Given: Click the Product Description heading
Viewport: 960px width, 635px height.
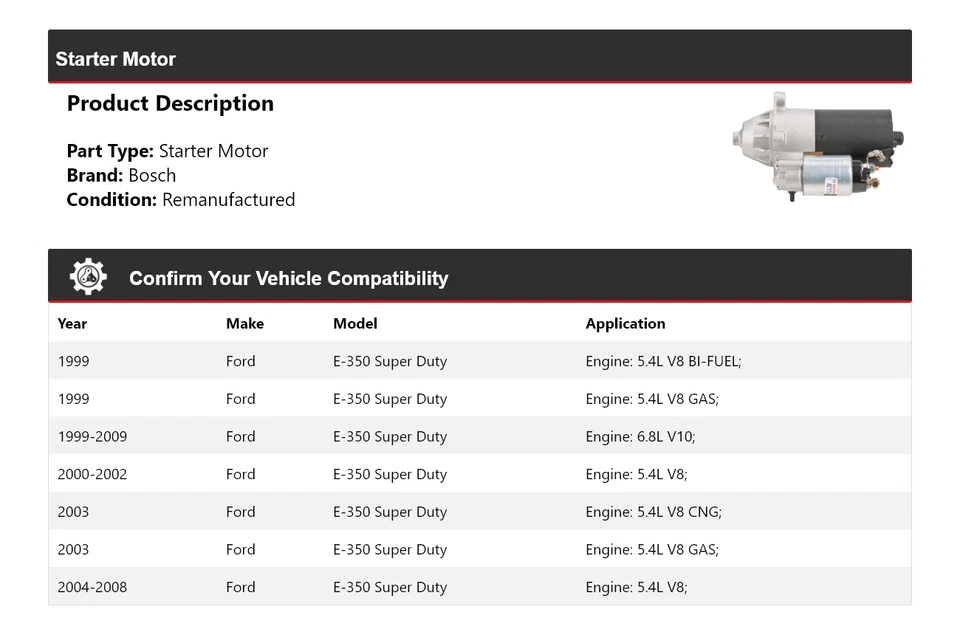Looking at the screenshot, I should click(170, 104).
